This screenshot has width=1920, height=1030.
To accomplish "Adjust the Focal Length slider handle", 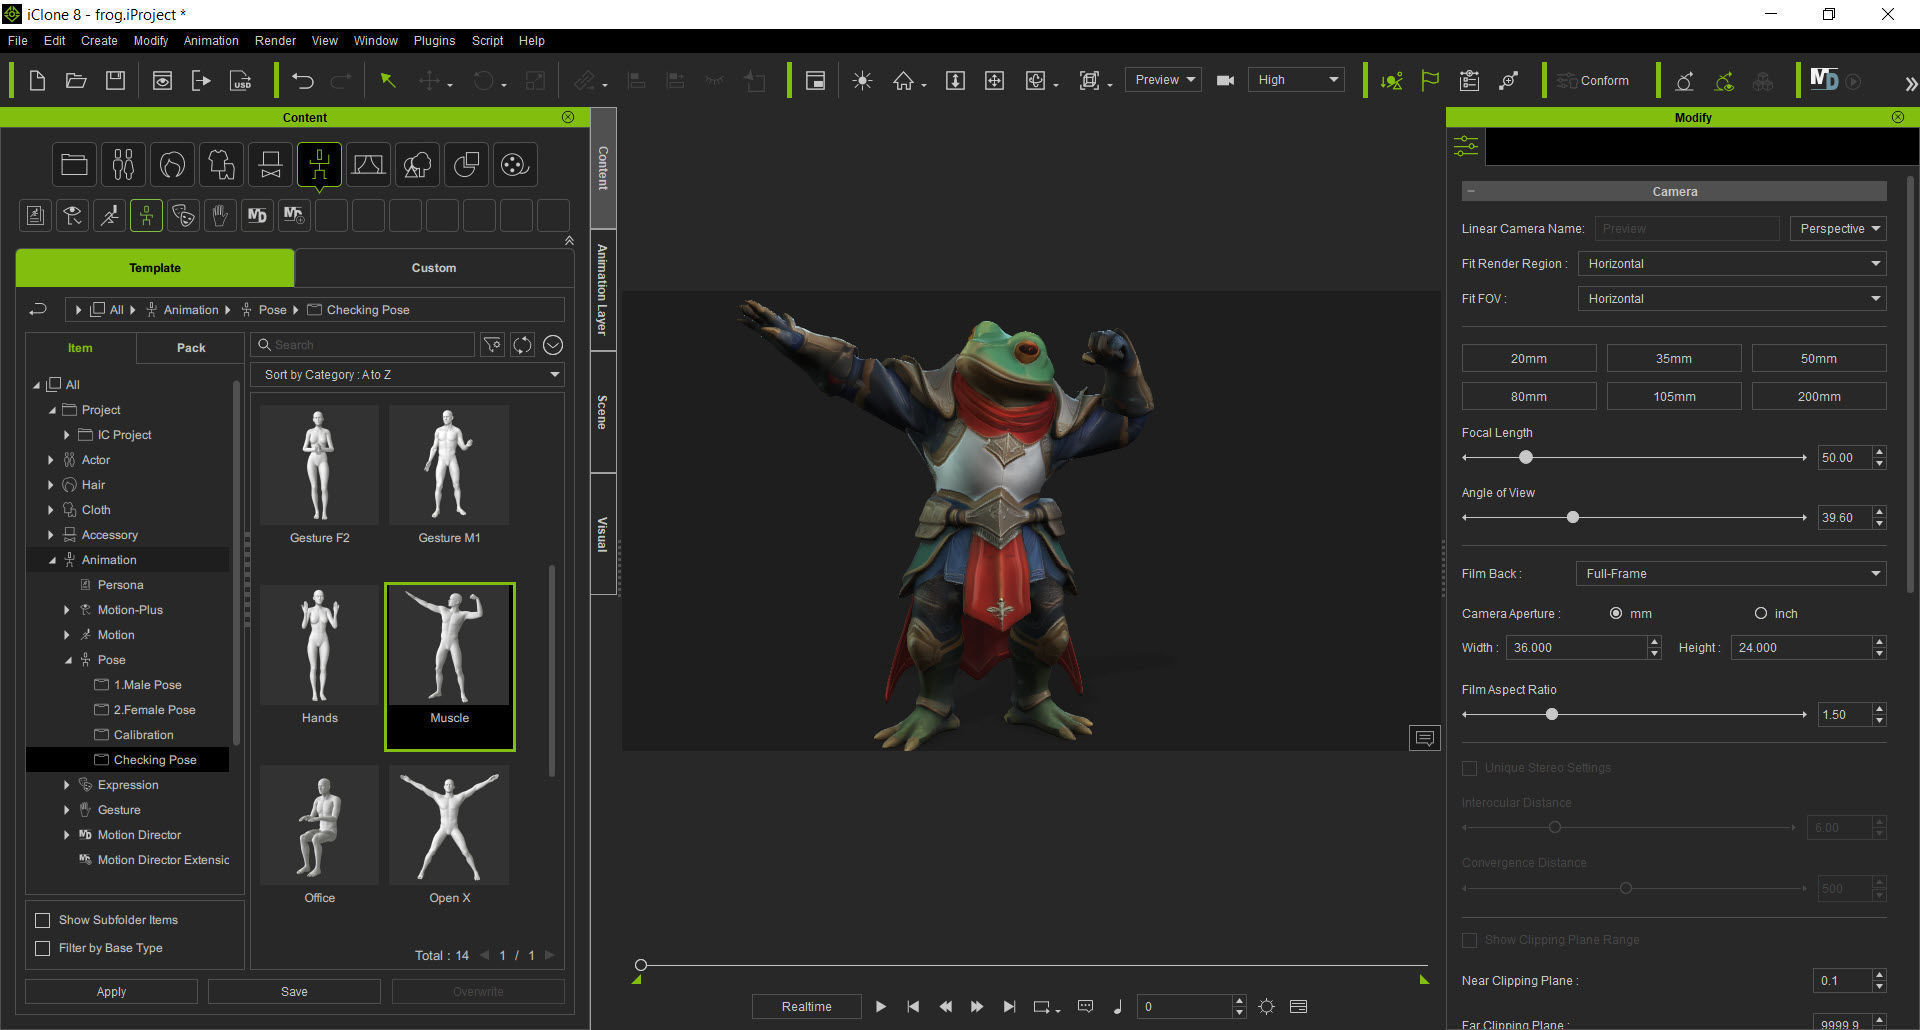I will (1526, 457).
